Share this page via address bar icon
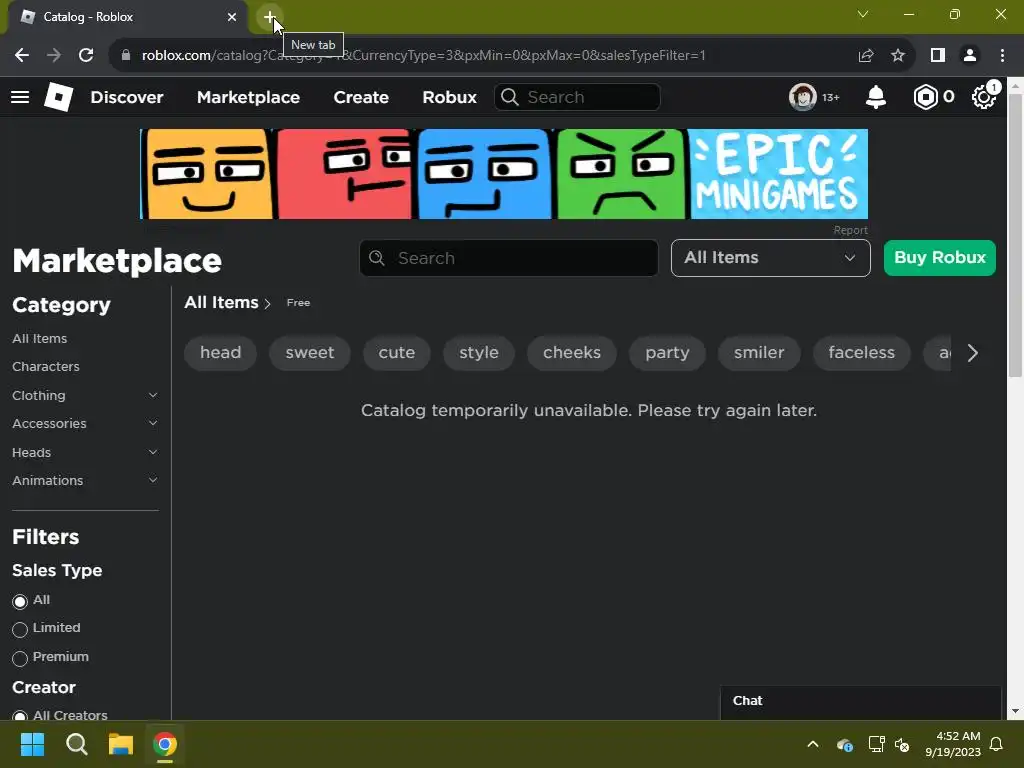Screen dimensions: 1024x768 [x=866, y=56]
